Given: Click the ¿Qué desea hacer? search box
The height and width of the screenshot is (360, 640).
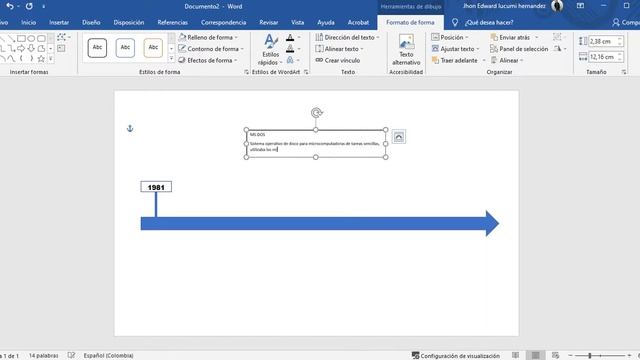Looking at the screenshot, I should click(x=489, y=22).
